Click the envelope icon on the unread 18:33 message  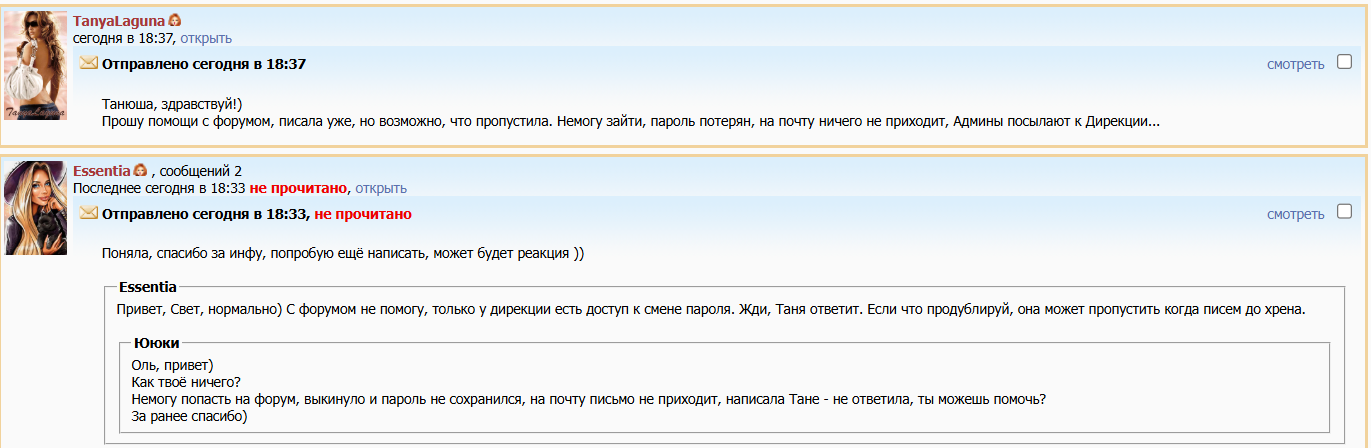tap(89, 213)
